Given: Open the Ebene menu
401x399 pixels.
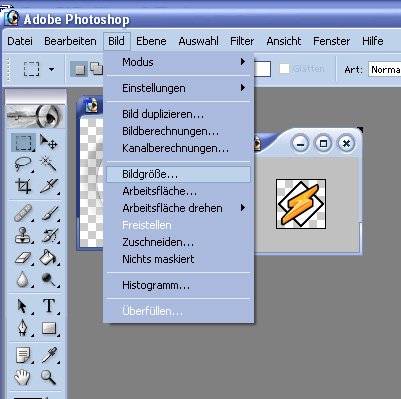Looking at the screenshot, I should pos(151,41).
